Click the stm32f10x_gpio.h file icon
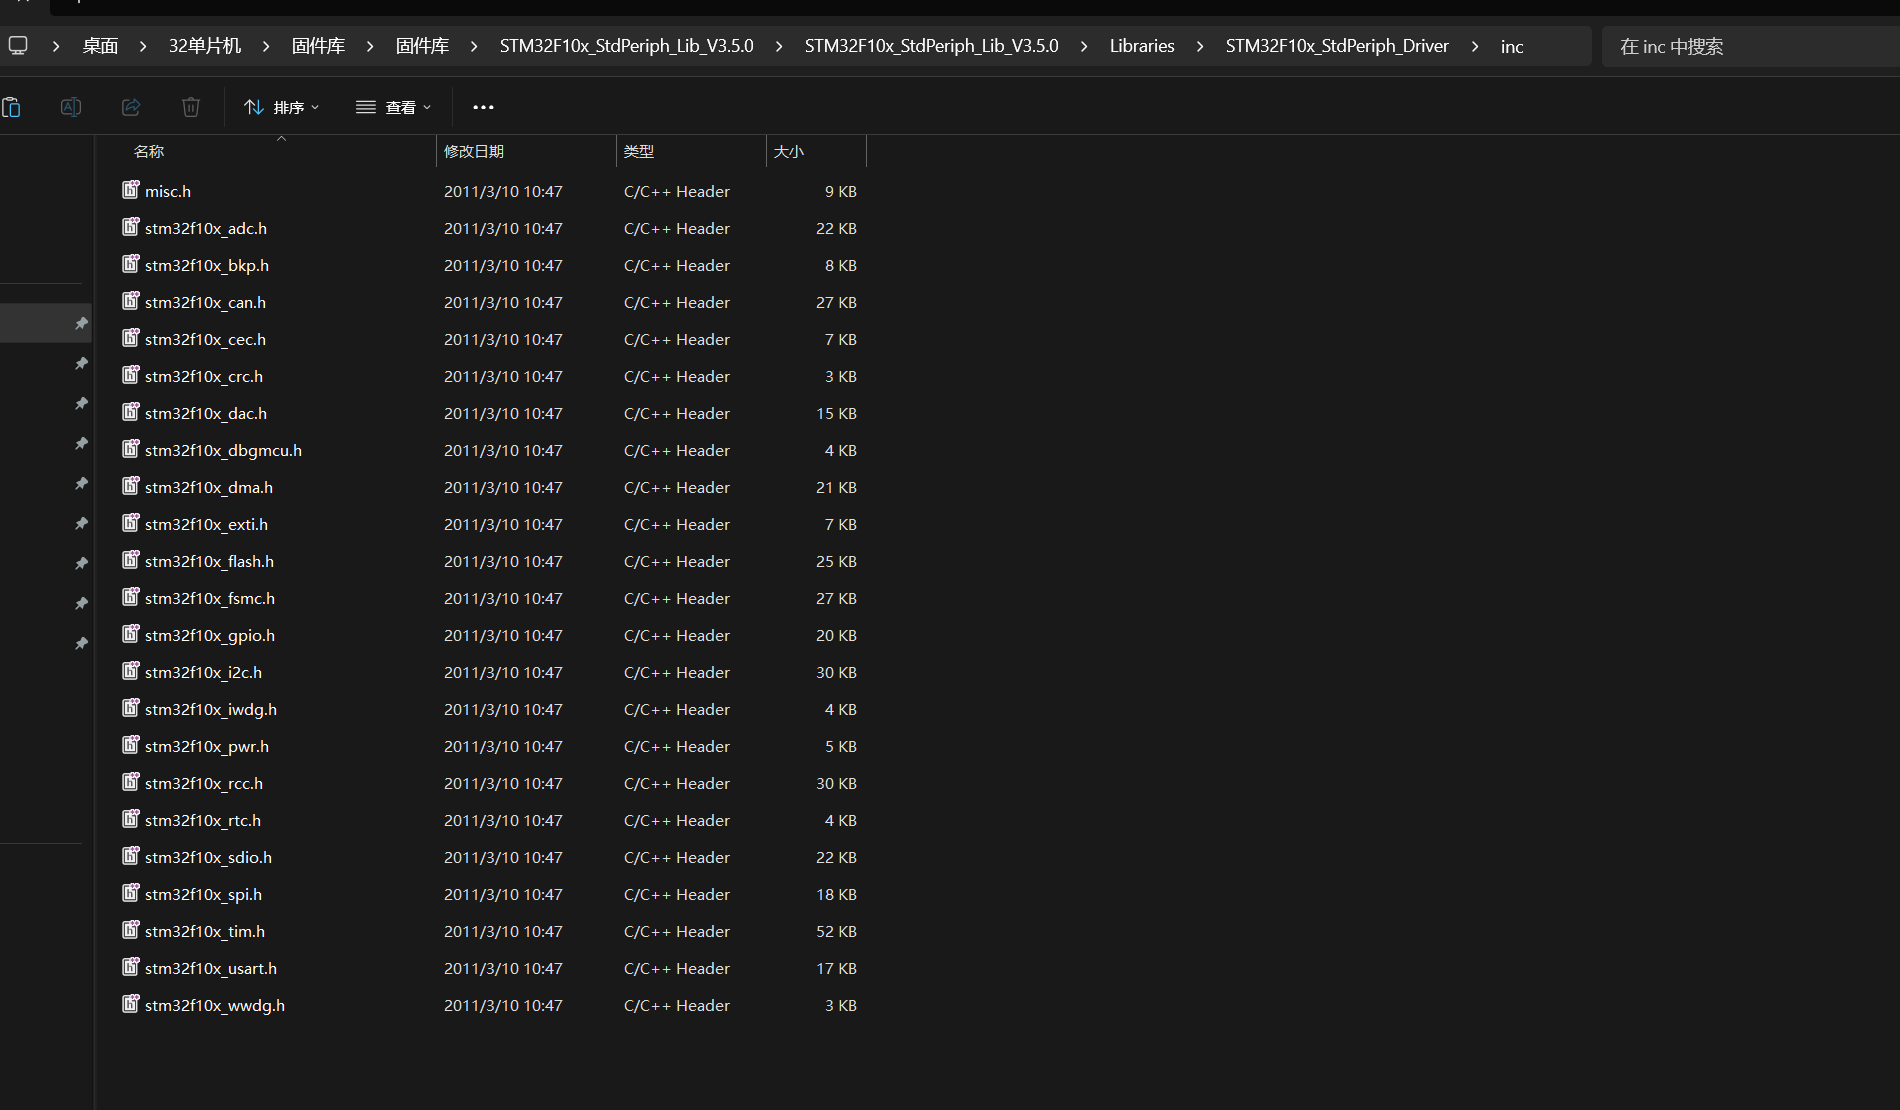The height and width of the screenshot is (1110, 1900). (131, 634)
